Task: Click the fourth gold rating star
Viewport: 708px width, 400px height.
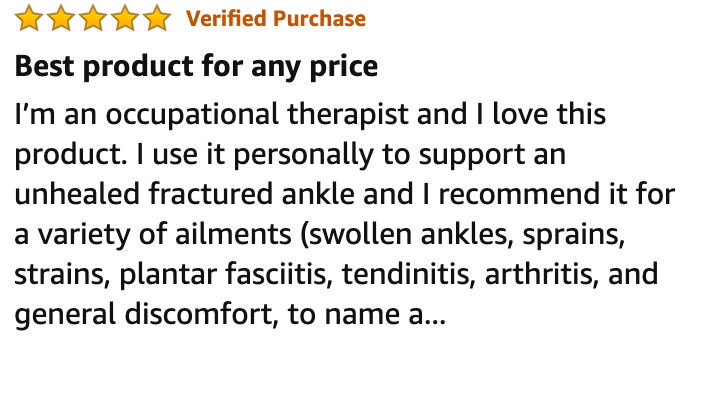Action: coord(125,18)
